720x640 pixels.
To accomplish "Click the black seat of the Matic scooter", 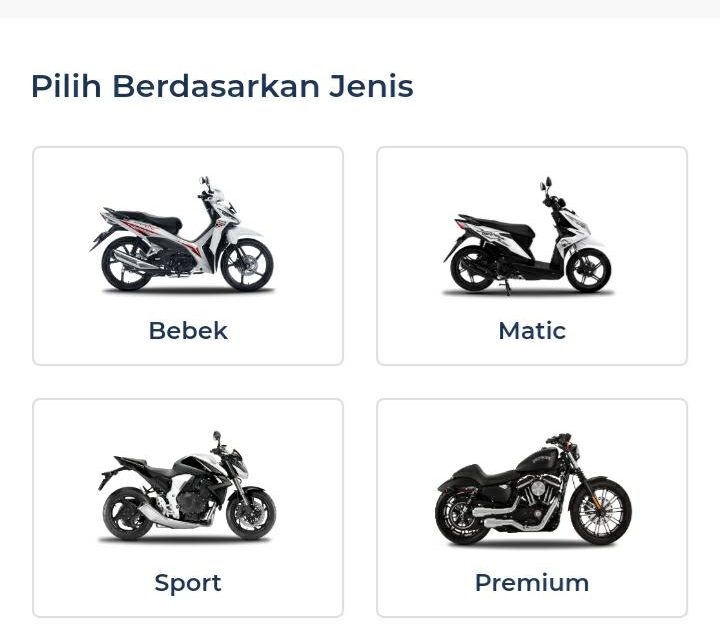I will [x=497, y=224].
